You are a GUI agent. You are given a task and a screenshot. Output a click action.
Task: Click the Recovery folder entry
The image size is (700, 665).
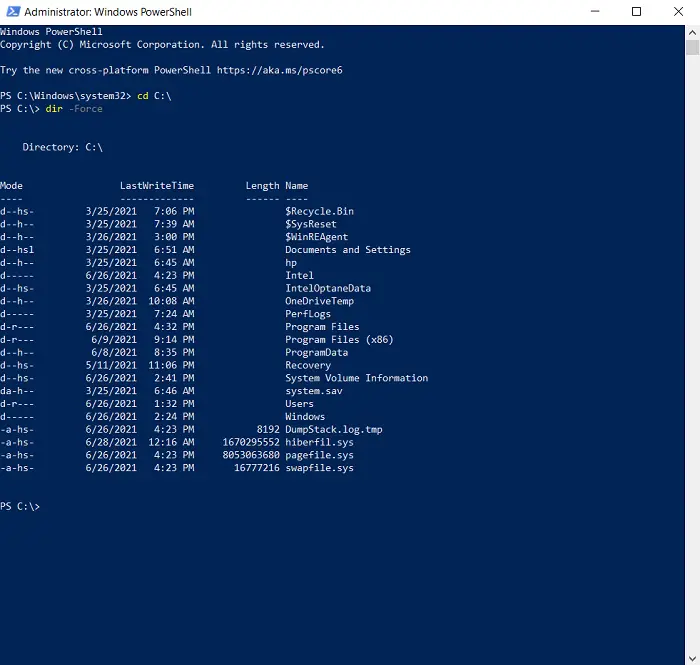coord(308,366)
